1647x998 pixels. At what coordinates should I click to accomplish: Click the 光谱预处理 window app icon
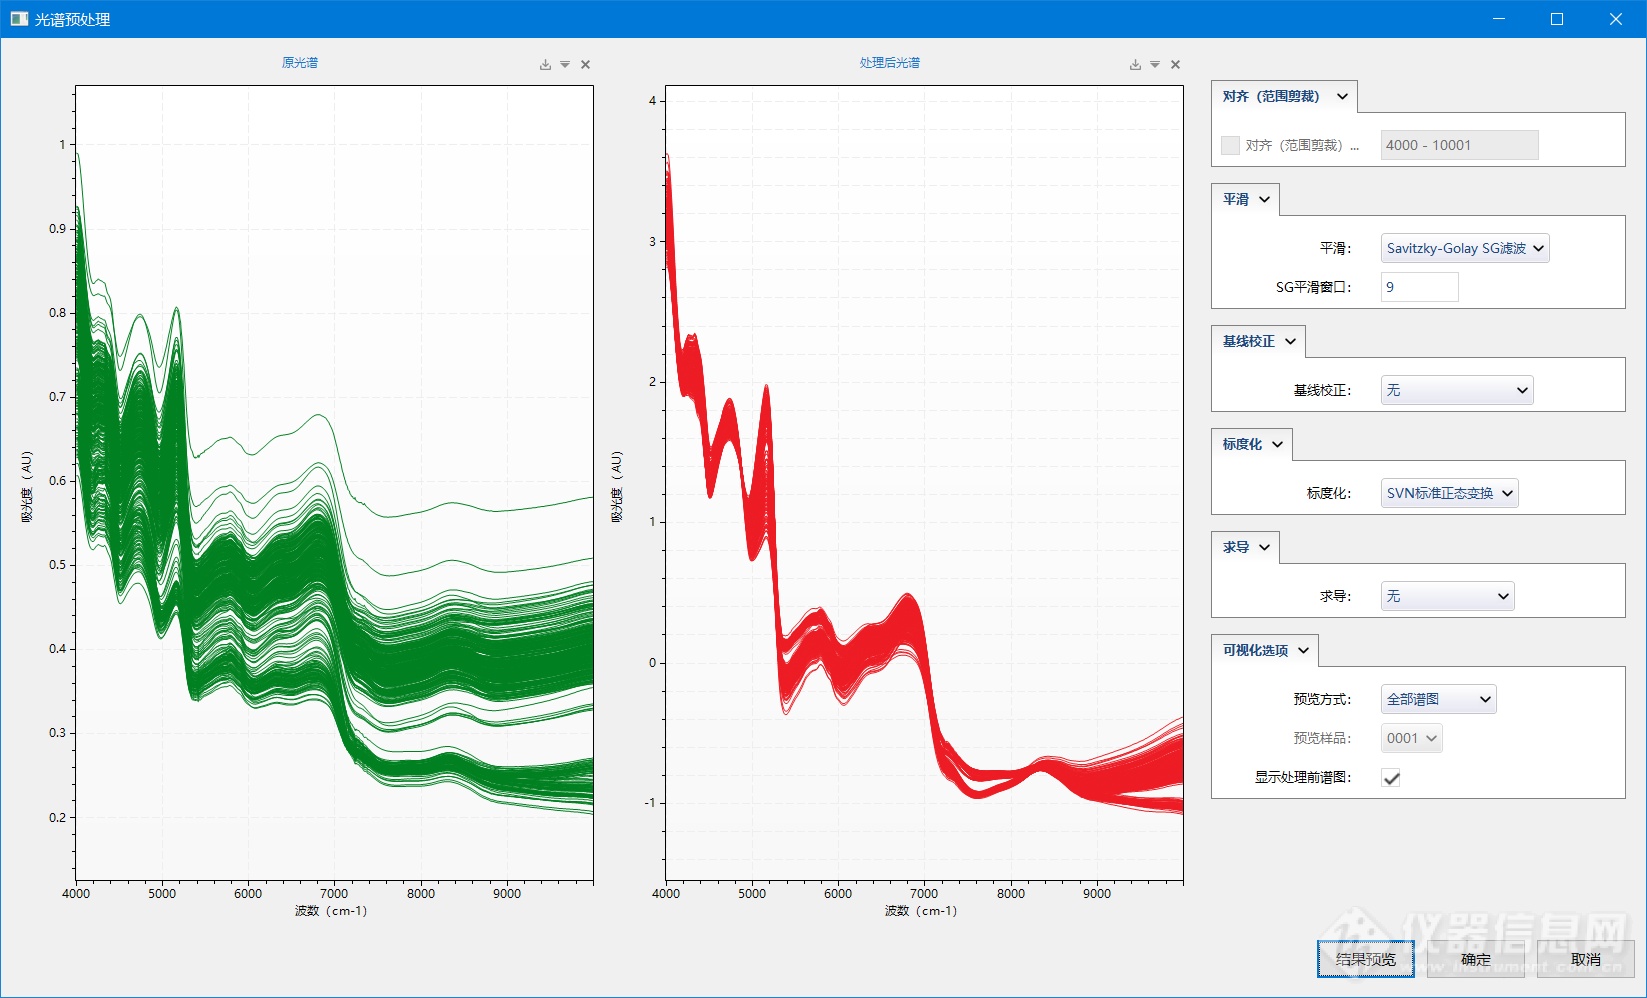click(19, 19)
